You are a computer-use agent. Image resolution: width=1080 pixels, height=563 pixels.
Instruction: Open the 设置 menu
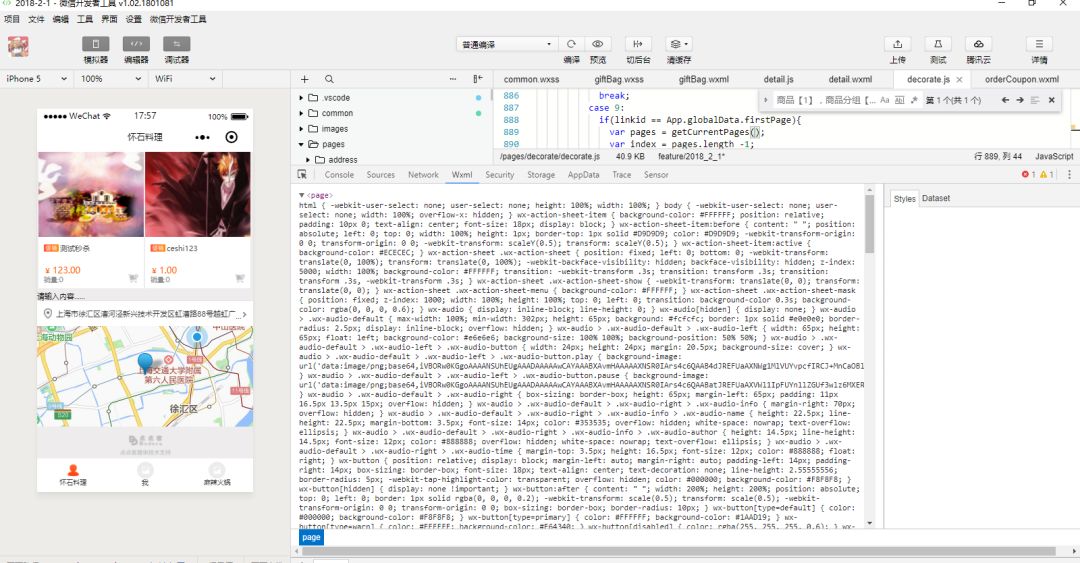pos(134,19)
